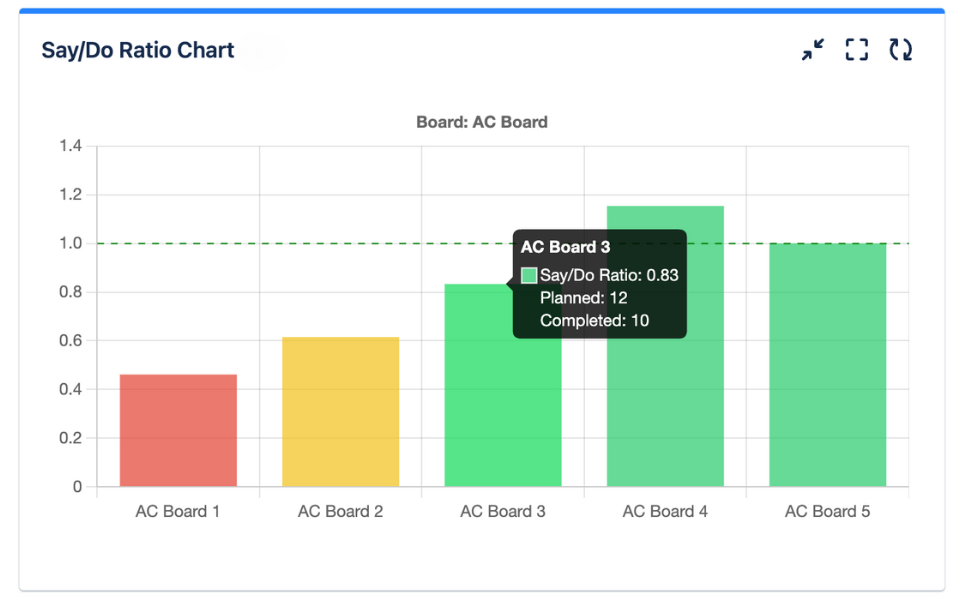Click the red AC Board 1 bar

click(178, 430)
